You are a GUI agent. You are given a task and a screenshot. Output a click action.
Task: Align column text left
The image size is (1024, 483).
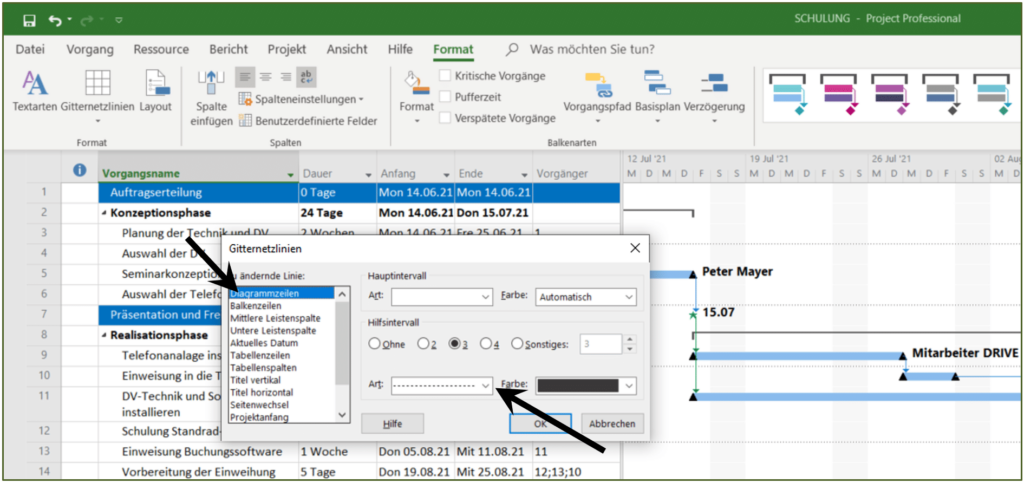click(245, 77)
